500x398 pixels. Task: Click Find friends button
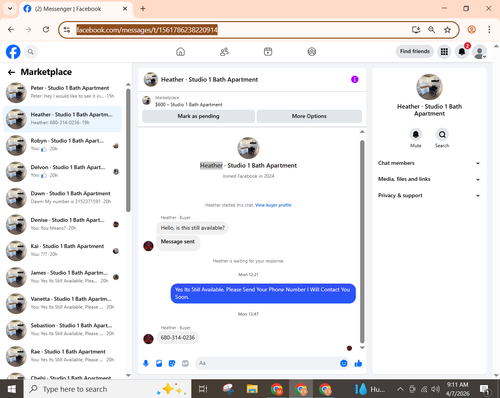(415, 51)
